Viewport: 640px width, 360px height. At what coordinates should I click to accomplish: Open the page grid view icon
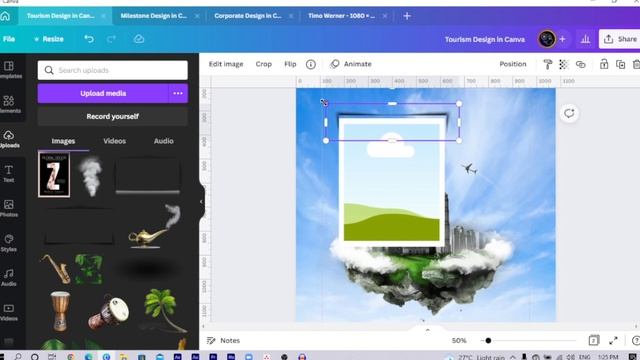click(594, 340)
